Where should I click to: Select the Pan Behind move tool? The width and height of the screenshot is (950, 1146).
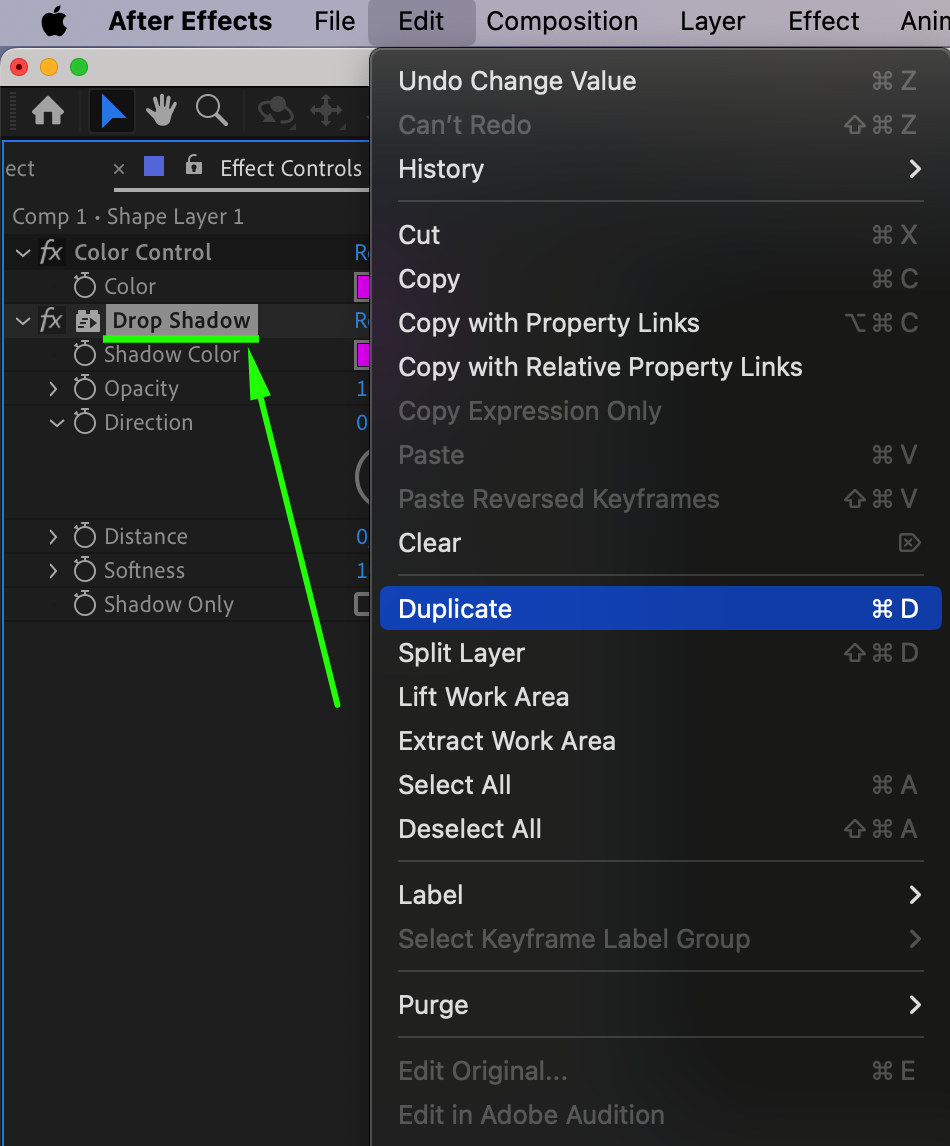[327, 111]
